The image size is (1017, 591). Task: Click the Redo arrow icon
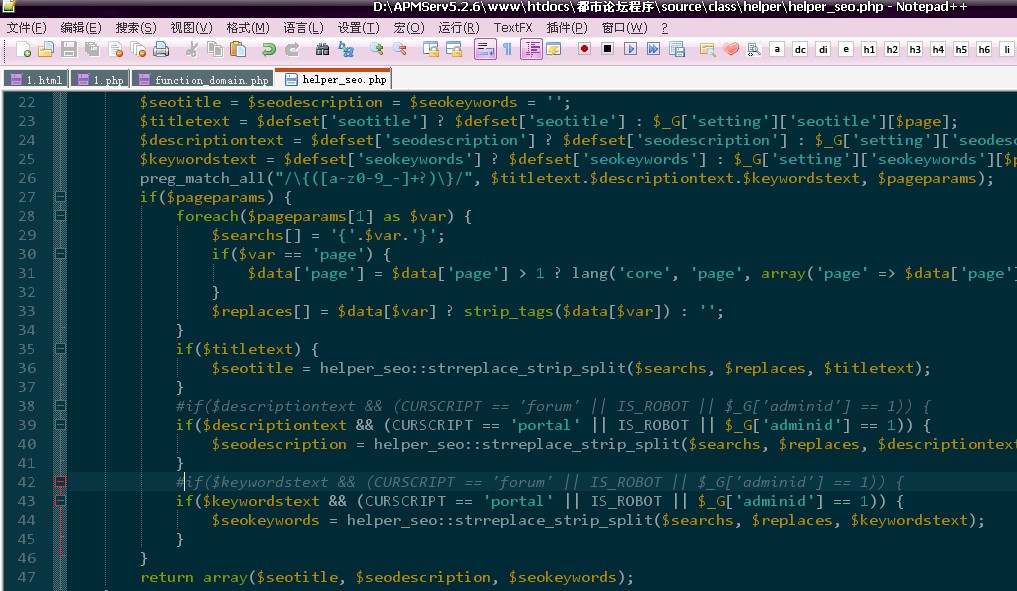pyautogui.click(x=292, y=49)
